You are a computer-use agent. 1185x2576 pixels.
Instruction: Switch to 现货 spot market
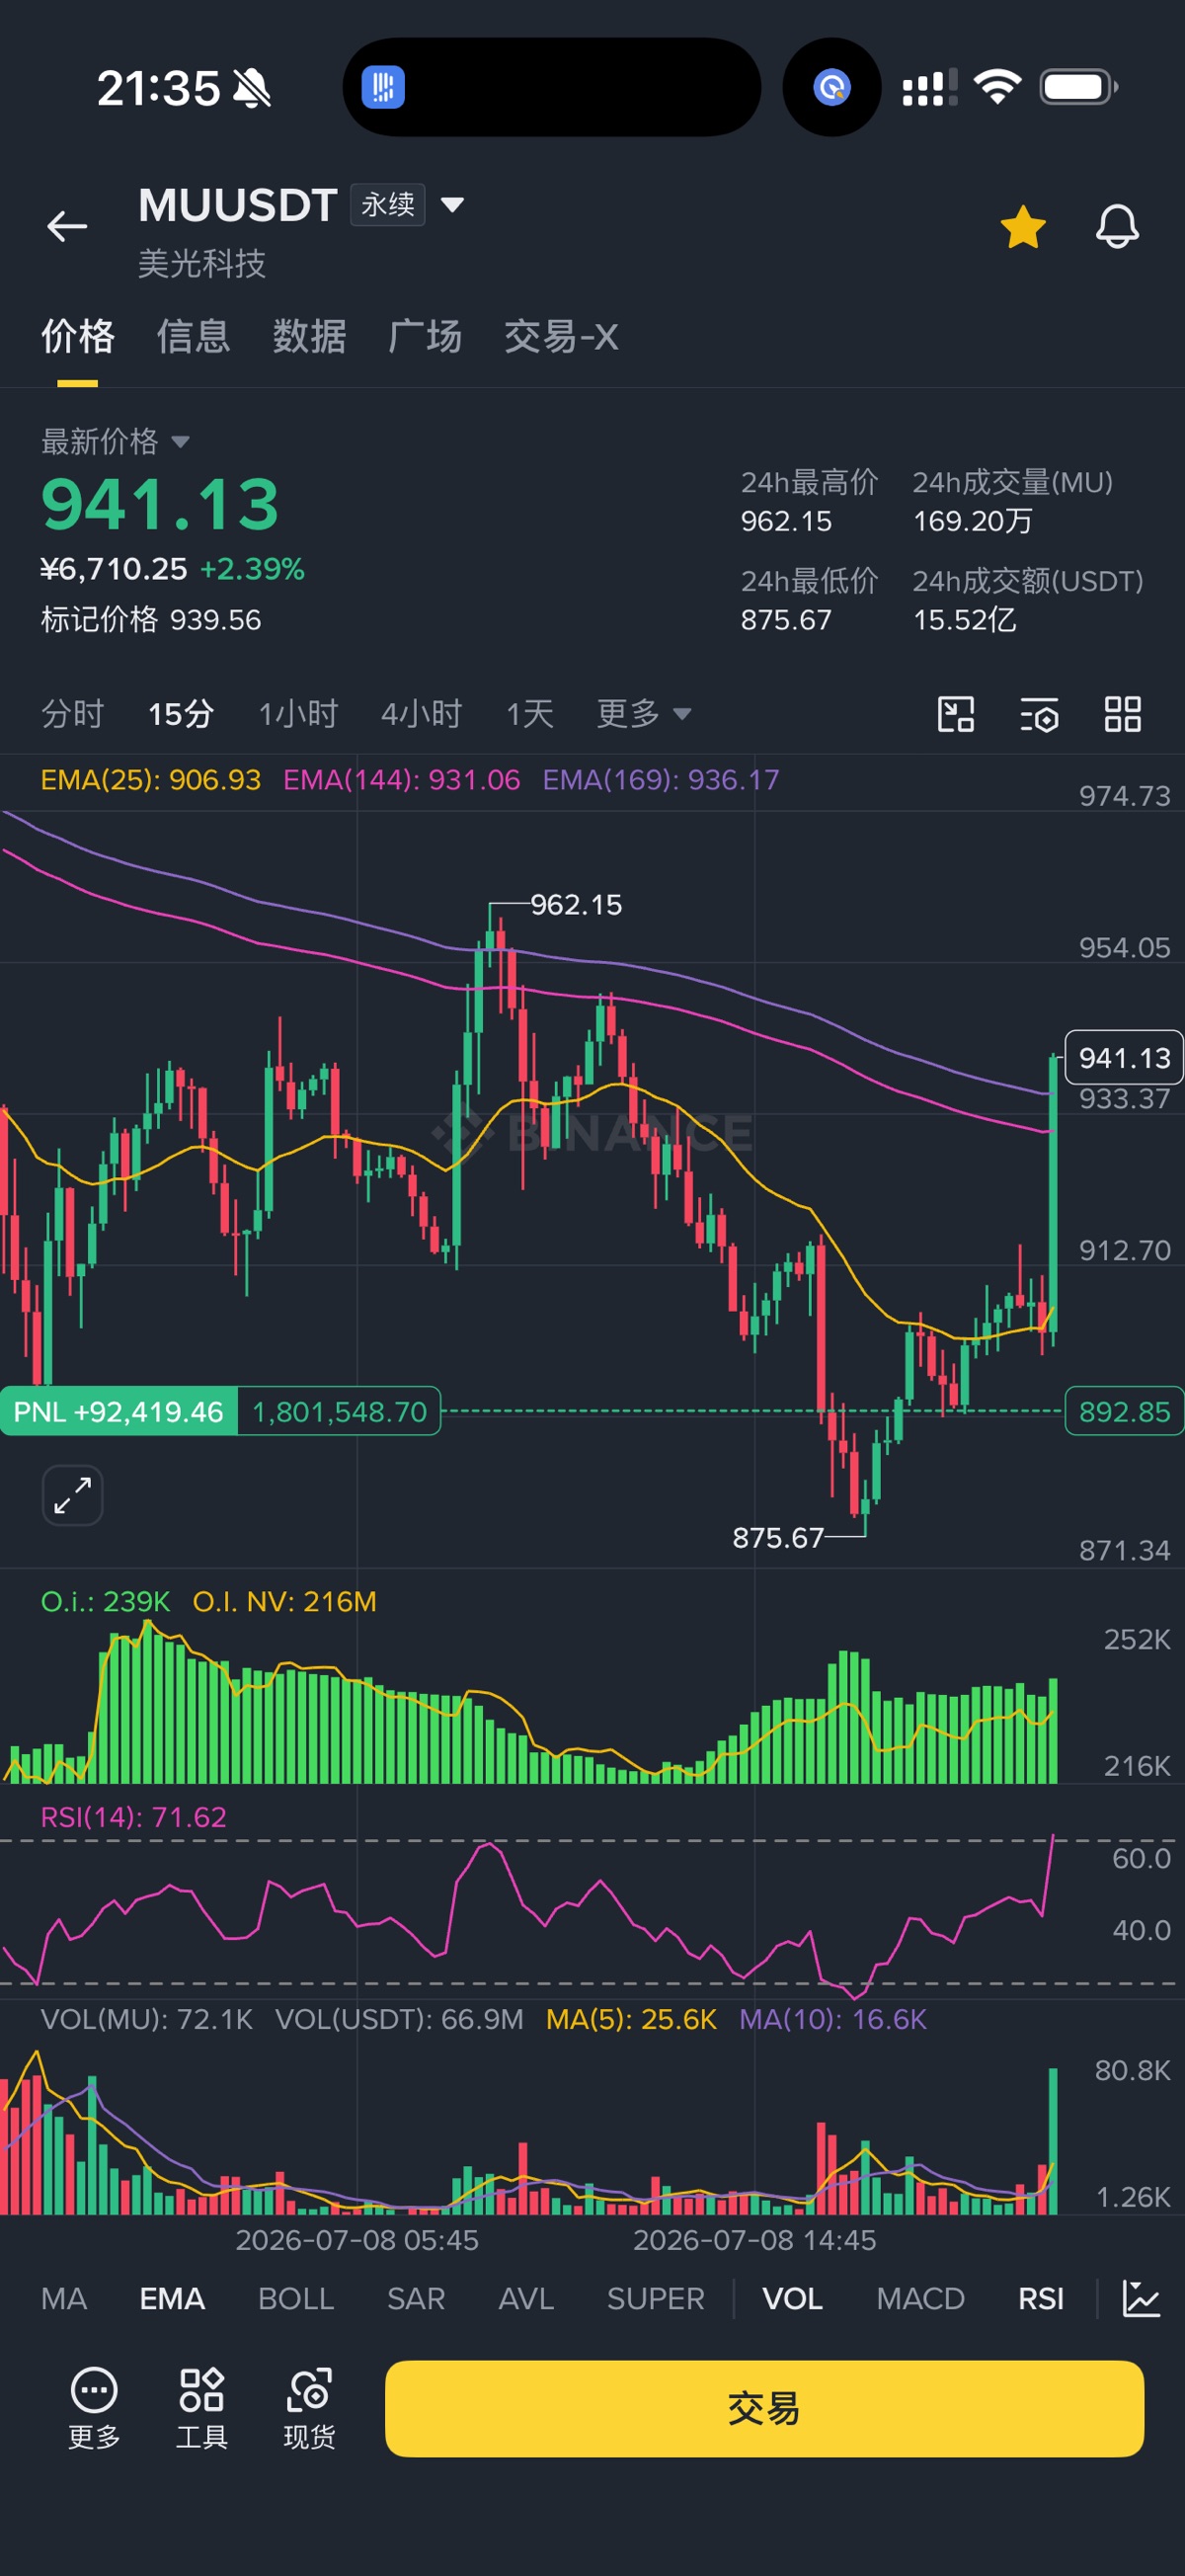point(309,2407)
